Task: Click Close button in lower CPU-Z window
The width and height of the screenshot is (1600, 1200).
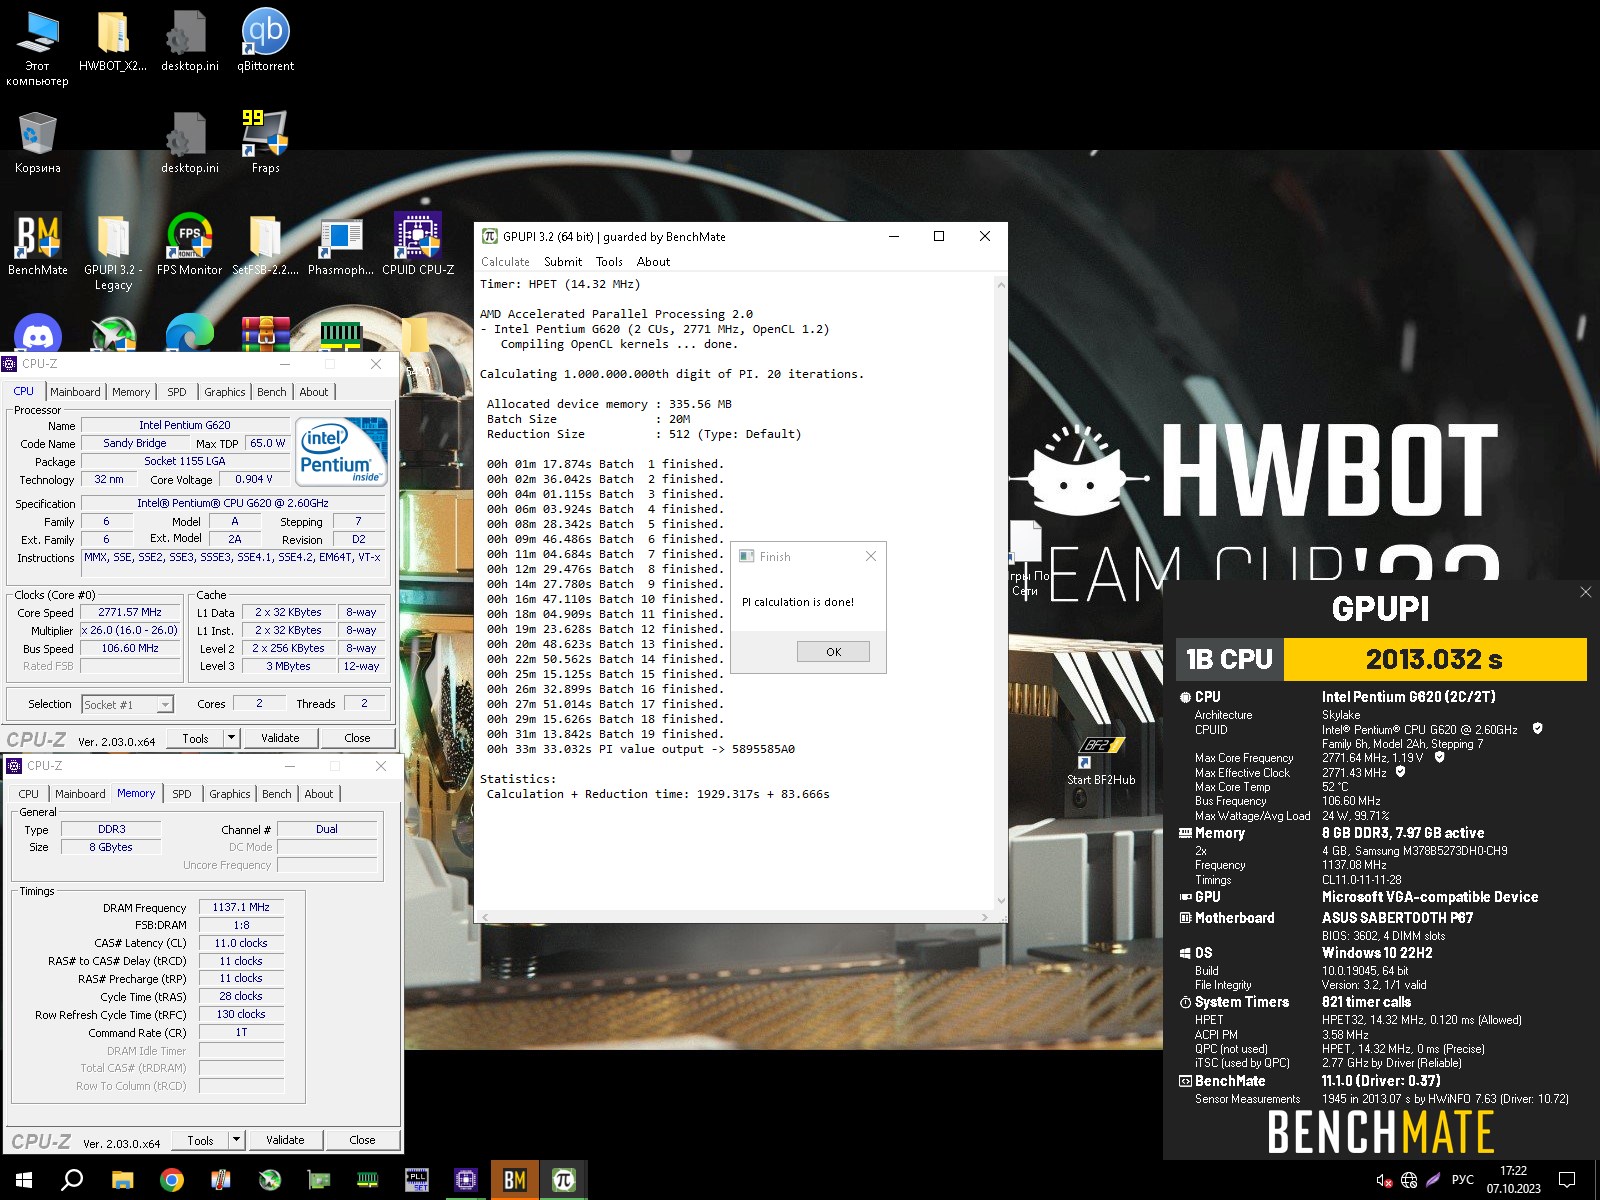Action: pos(362,1140)
